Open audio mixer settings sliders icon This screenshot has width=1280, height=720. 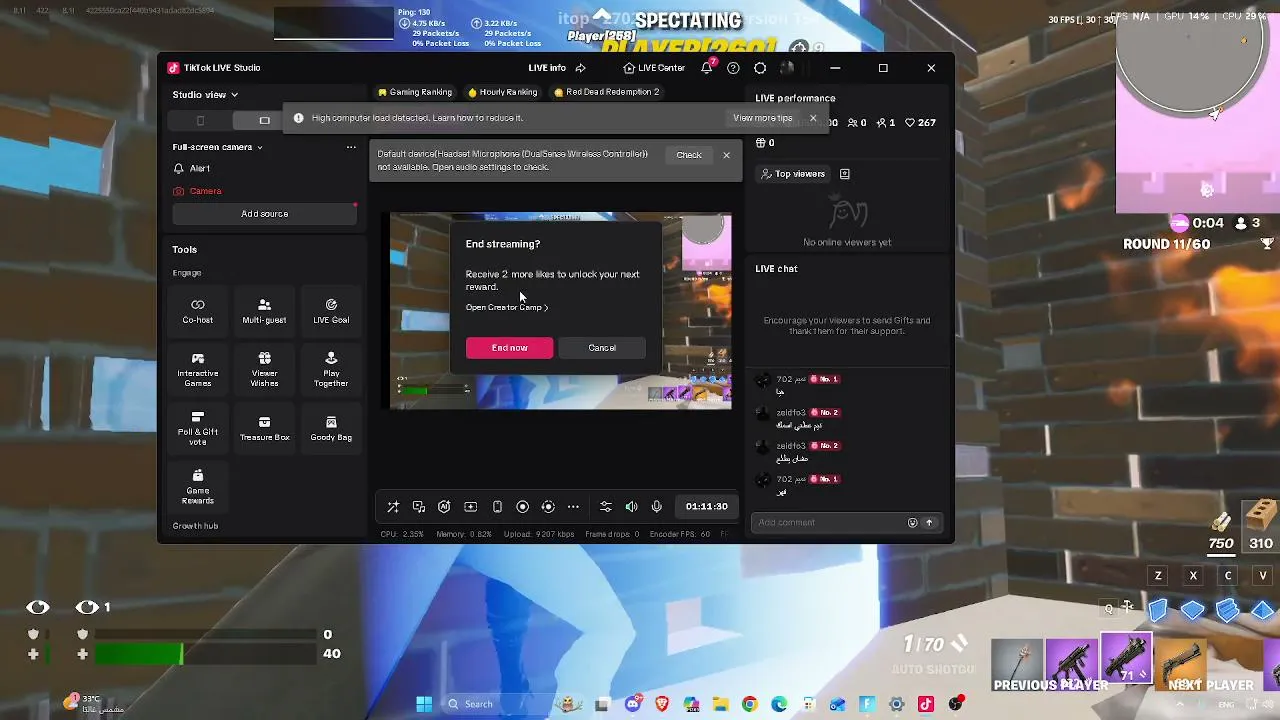(605, 507)
